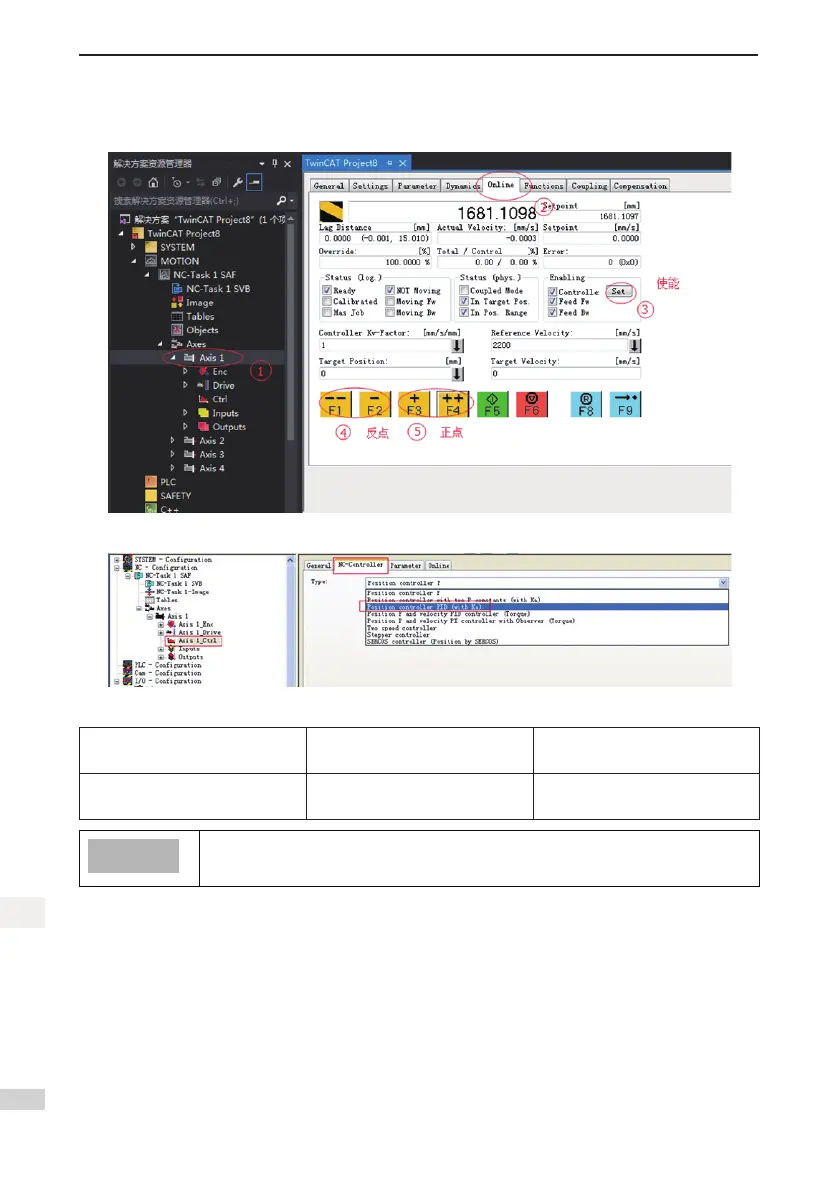Toggle the Moving Fw checkbox
Viewport: 839px width, 1191px height.
(390, 302)
